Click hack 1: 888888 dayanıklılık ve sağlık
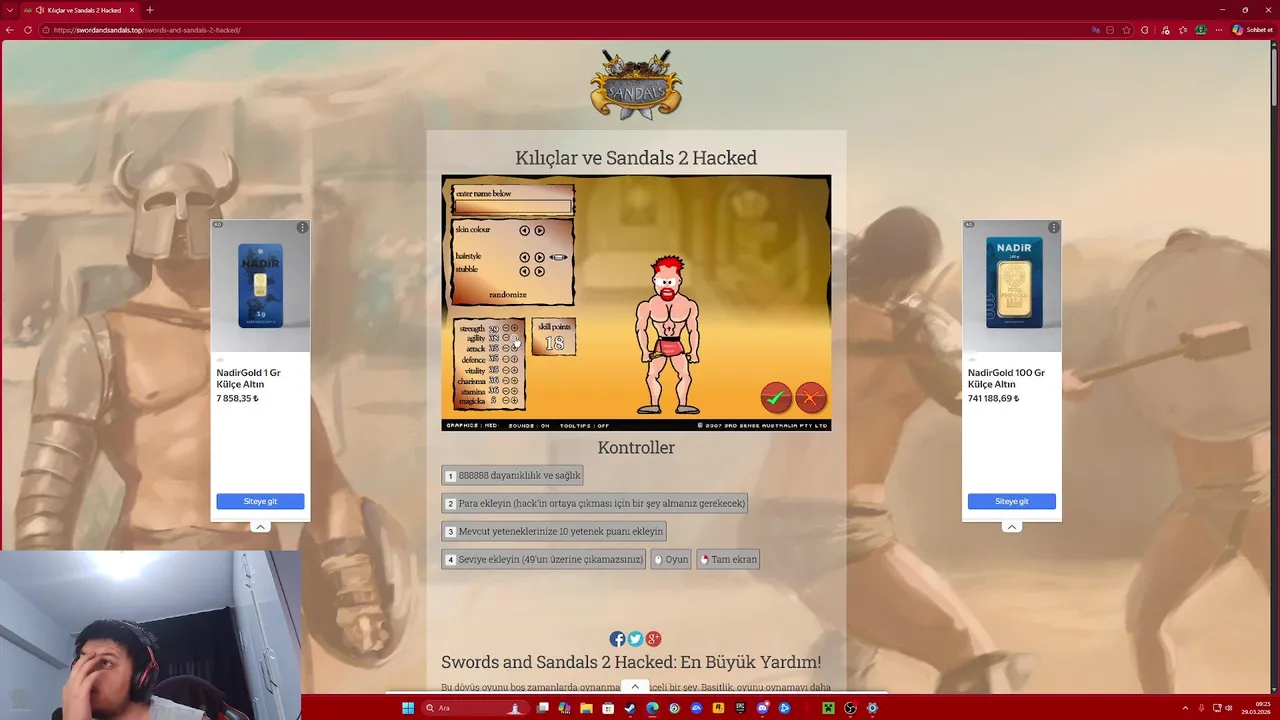Image resolution: width=1280 pixels, height=720 pixels. pyautogui.click(x=512, y=475)
